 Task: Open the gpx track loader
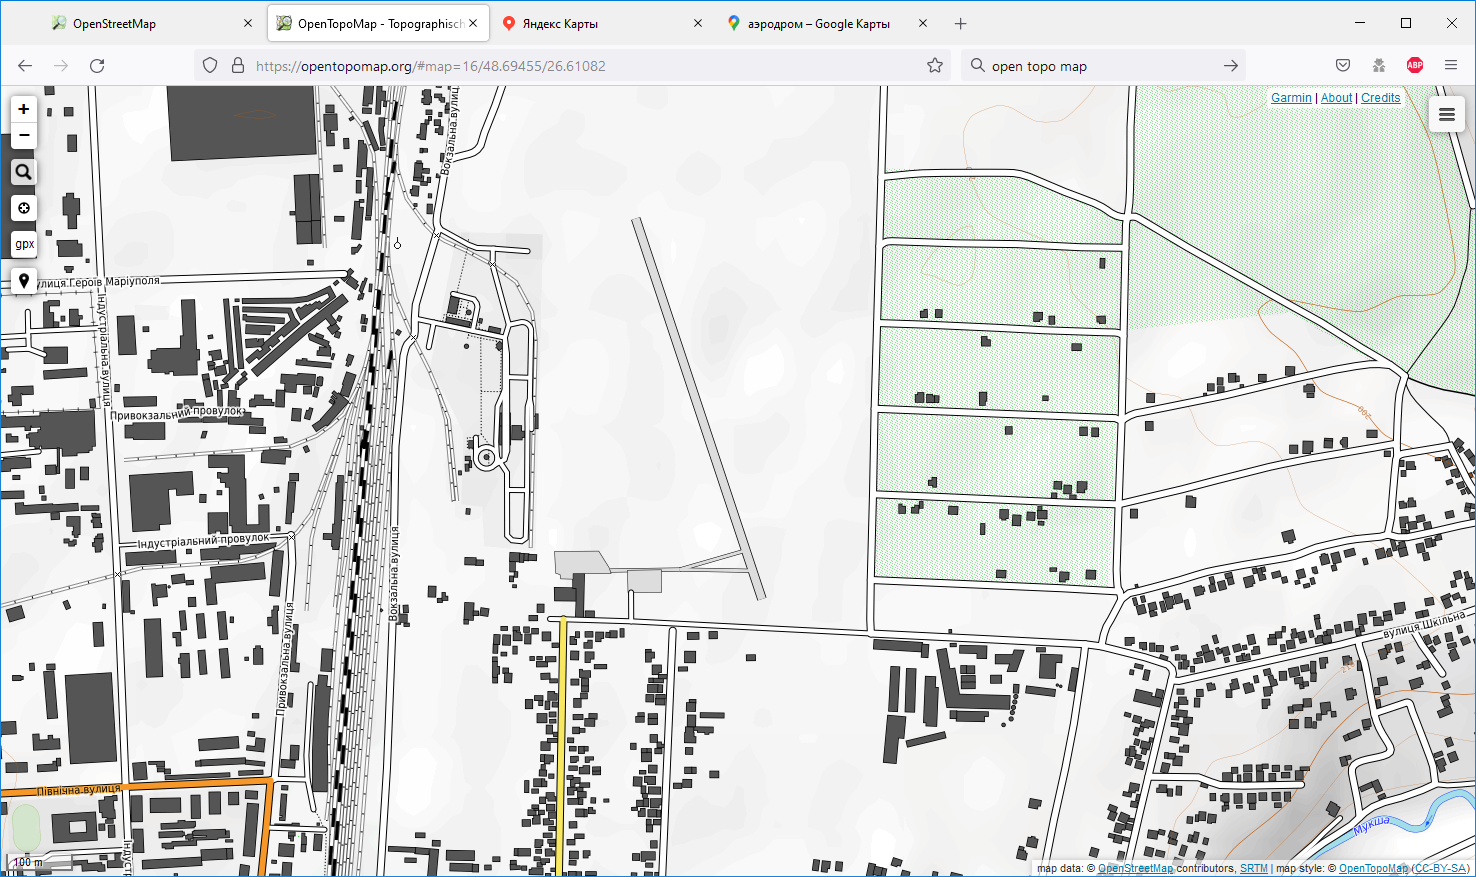[x=24, y=244]
